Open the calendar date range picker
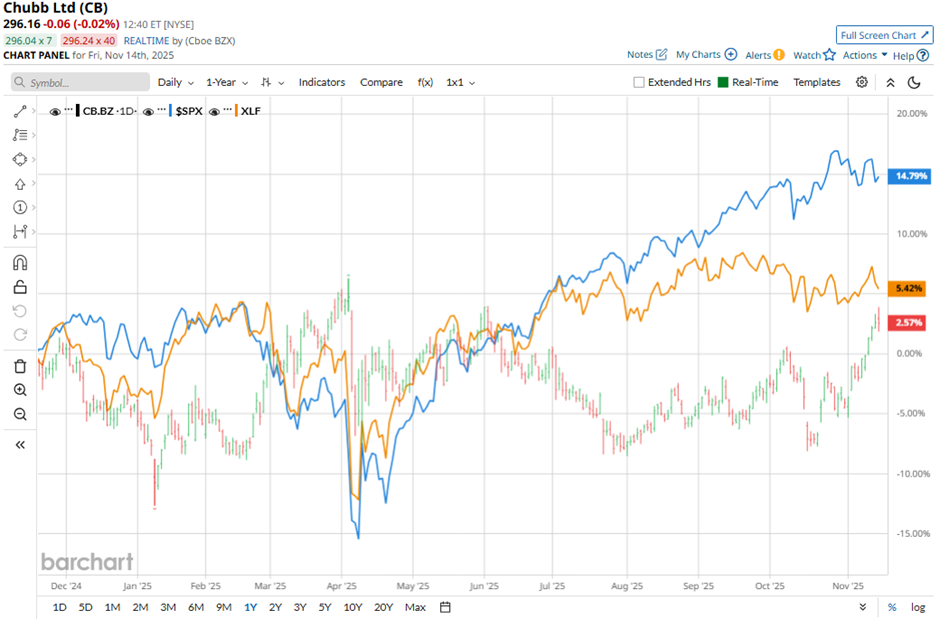Viewport: 940px width, 619px height. point(445,607)
